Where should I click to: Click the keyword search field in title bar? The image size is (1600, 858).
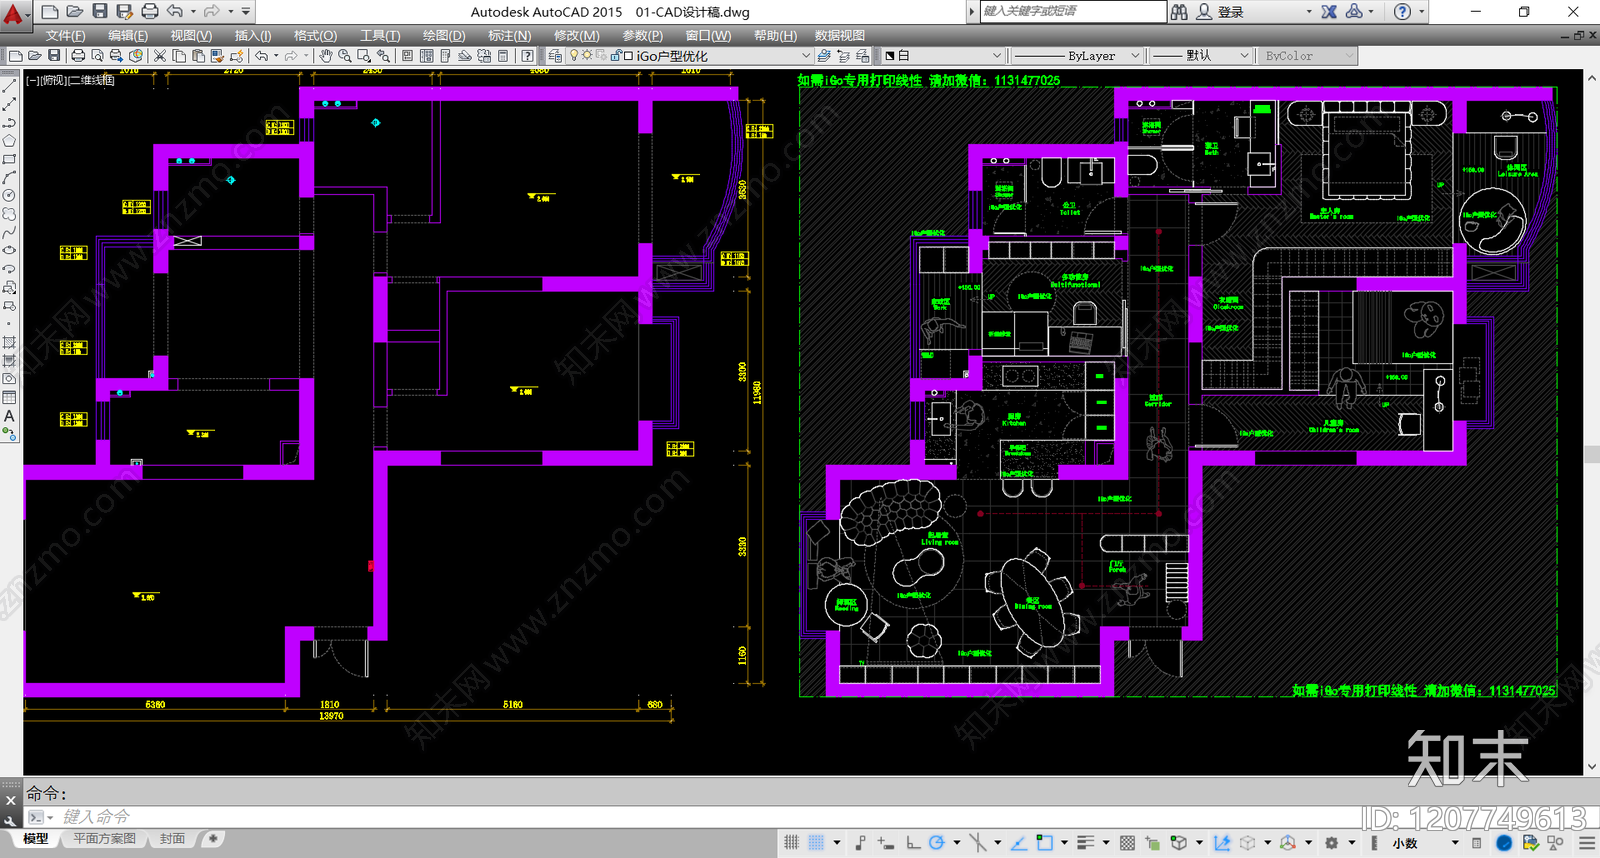coord(1072,11)
